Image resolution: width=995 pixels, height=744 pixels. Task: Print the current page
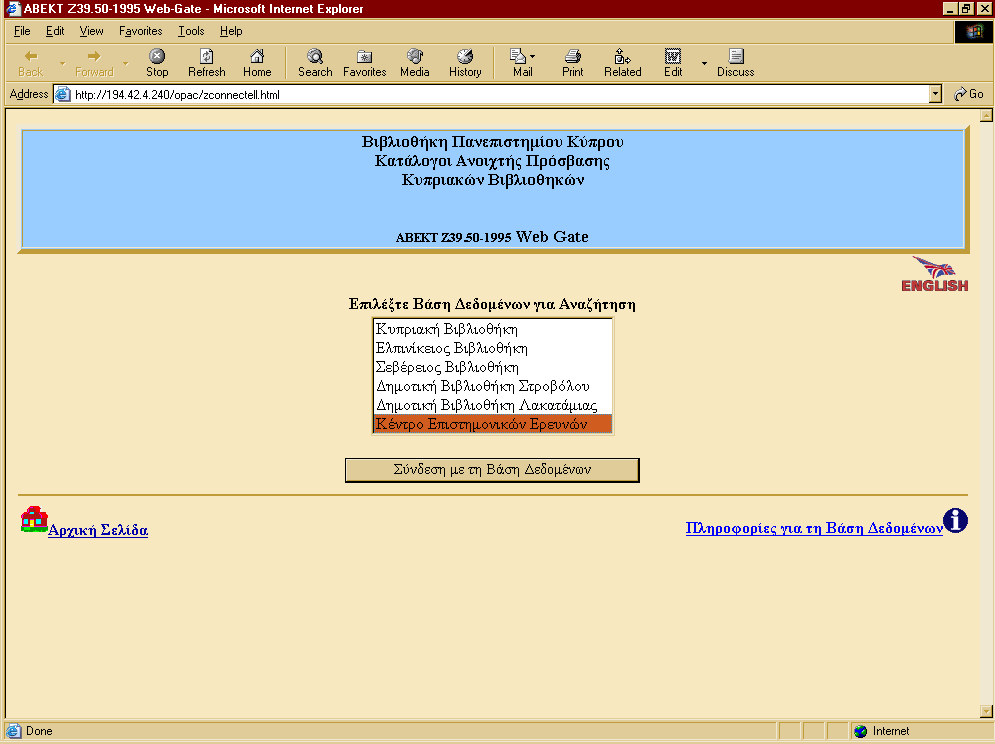pyautogui.click(x=572, y=63)
